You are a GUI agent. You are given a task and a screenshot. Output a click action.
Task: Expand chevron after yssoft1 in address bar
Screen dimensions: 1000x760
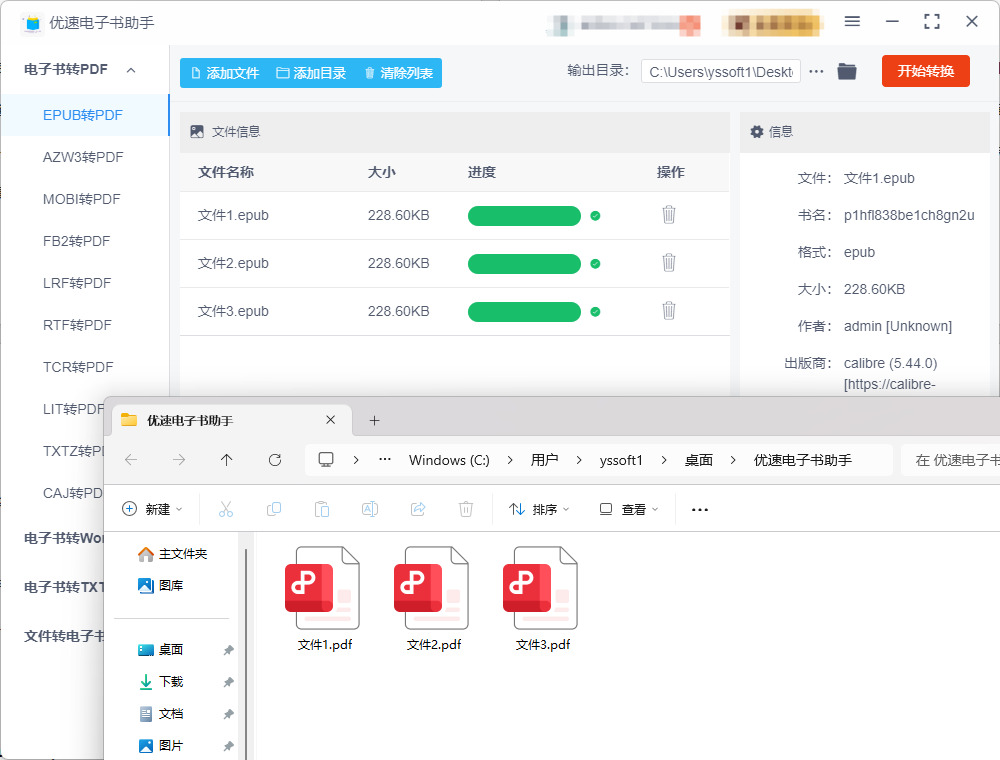(664, 460)
